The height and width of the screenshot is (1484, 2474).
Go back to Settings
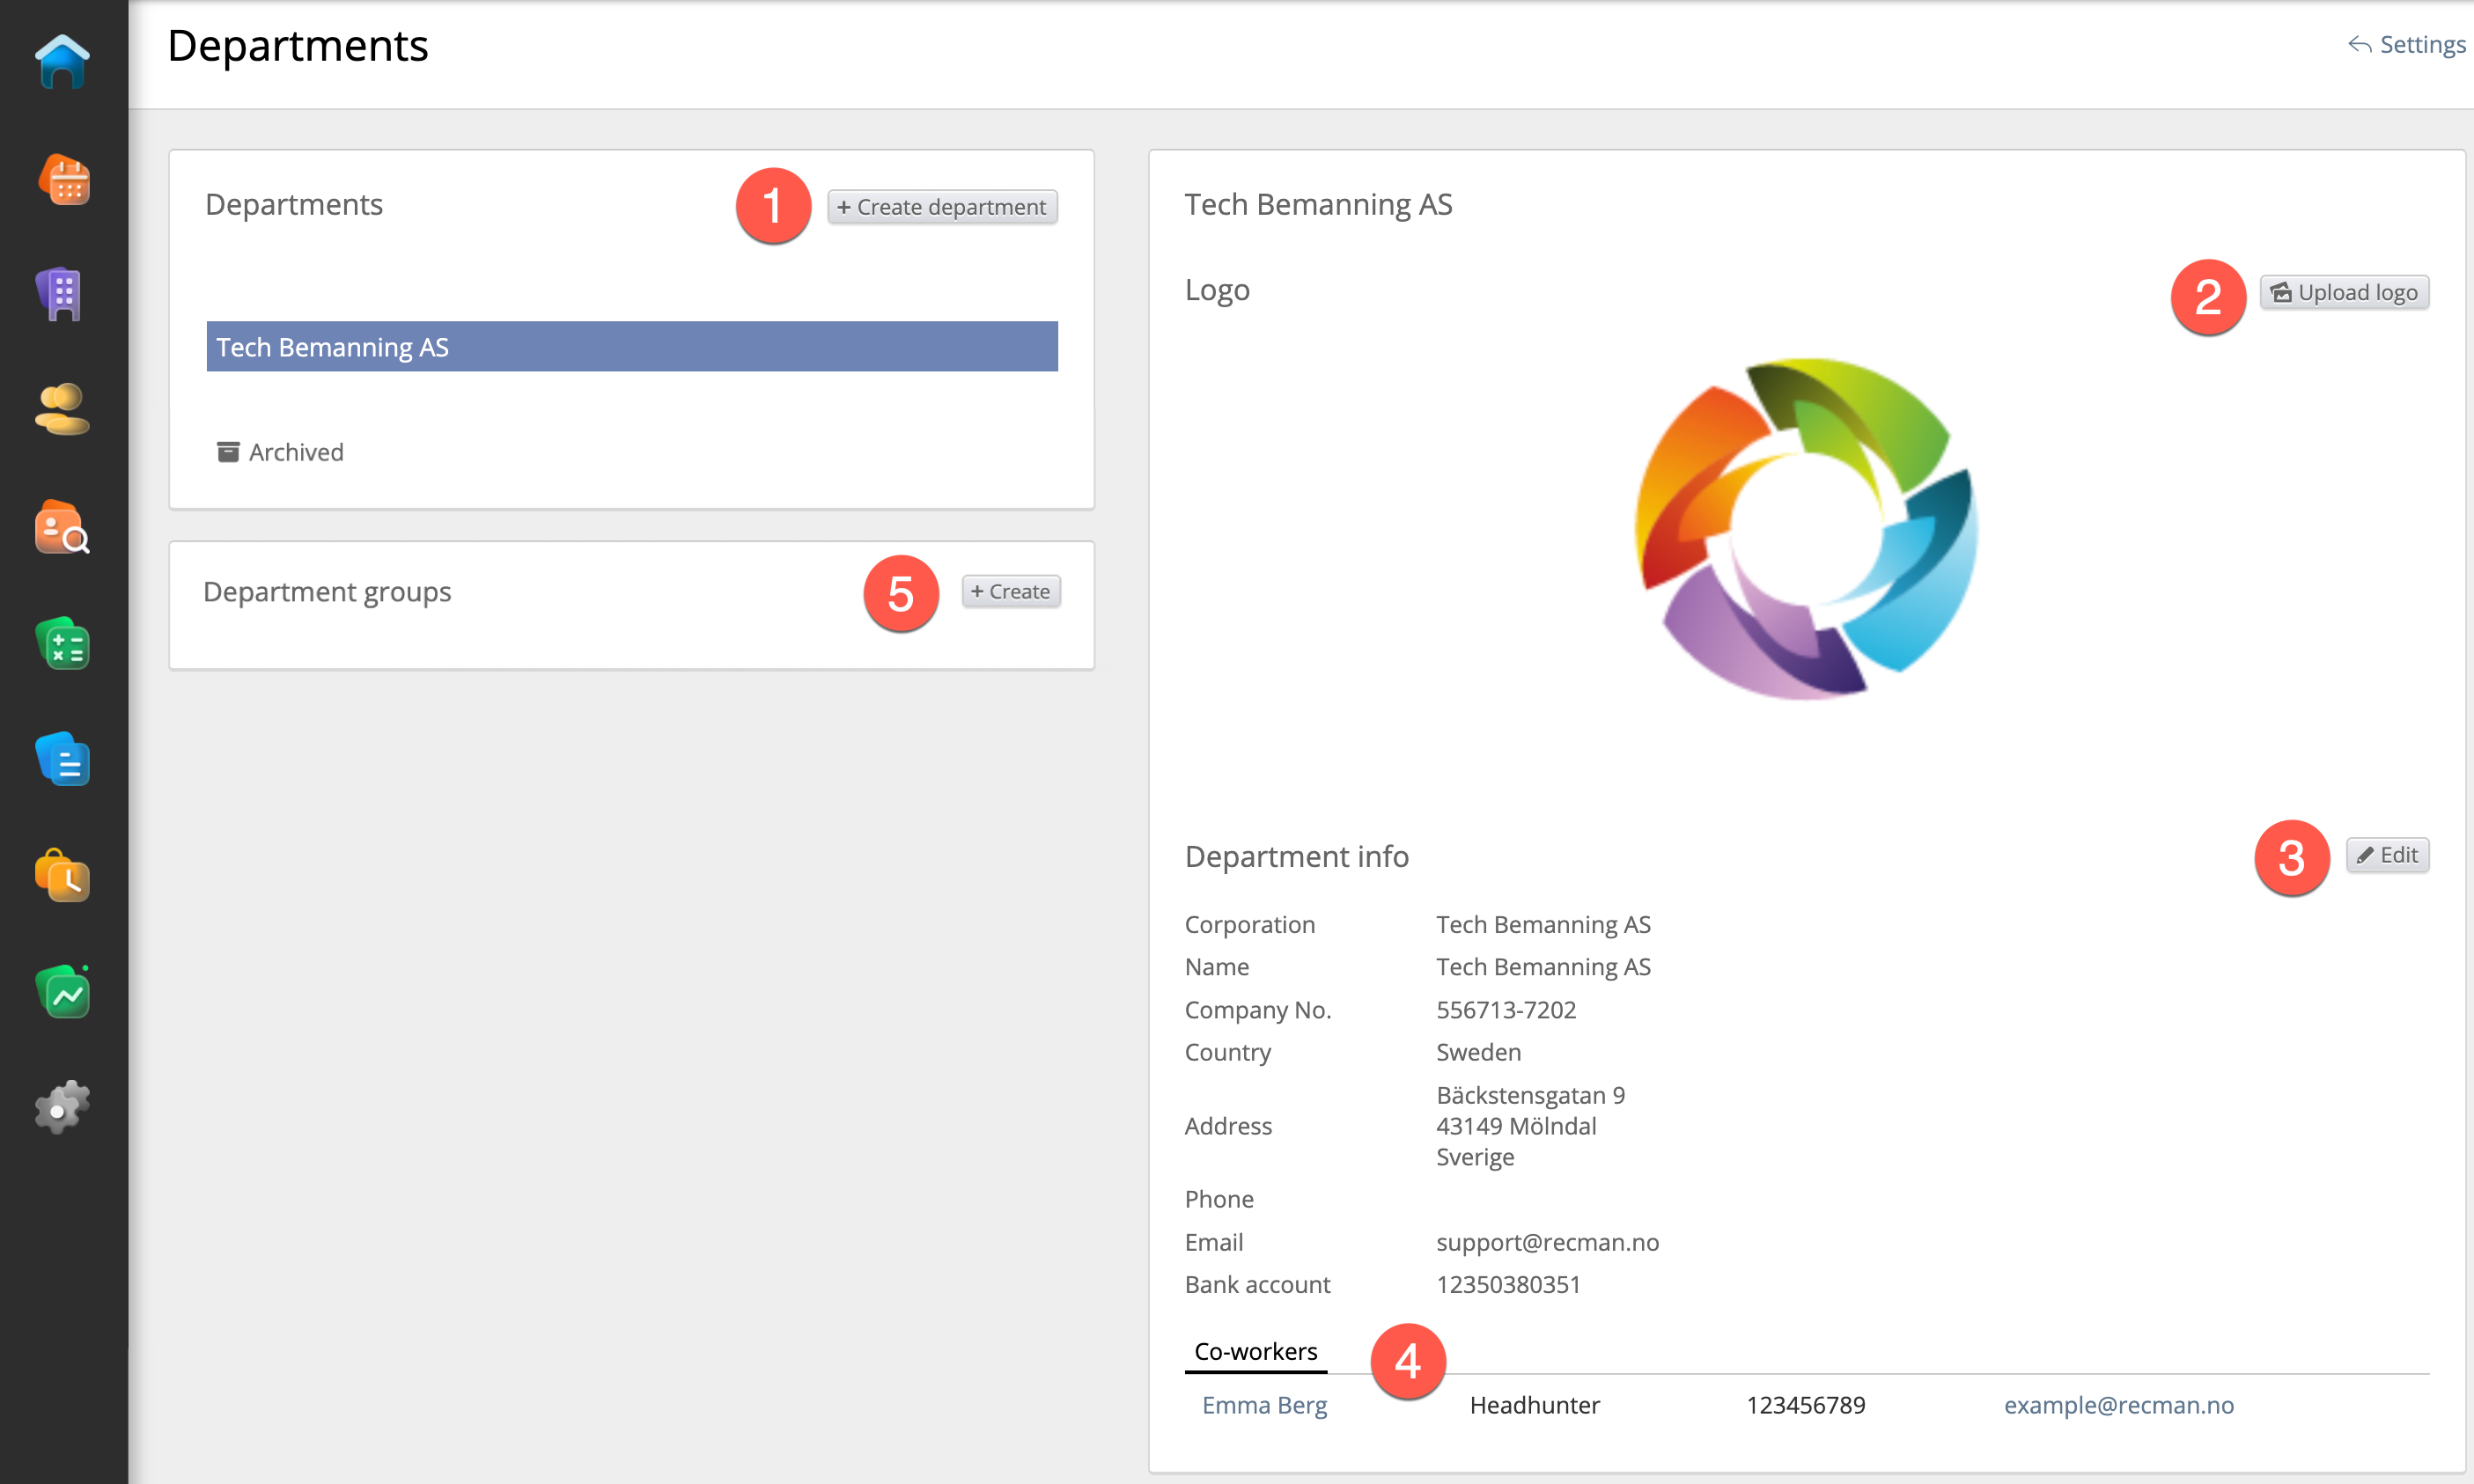click(2407, 45)
